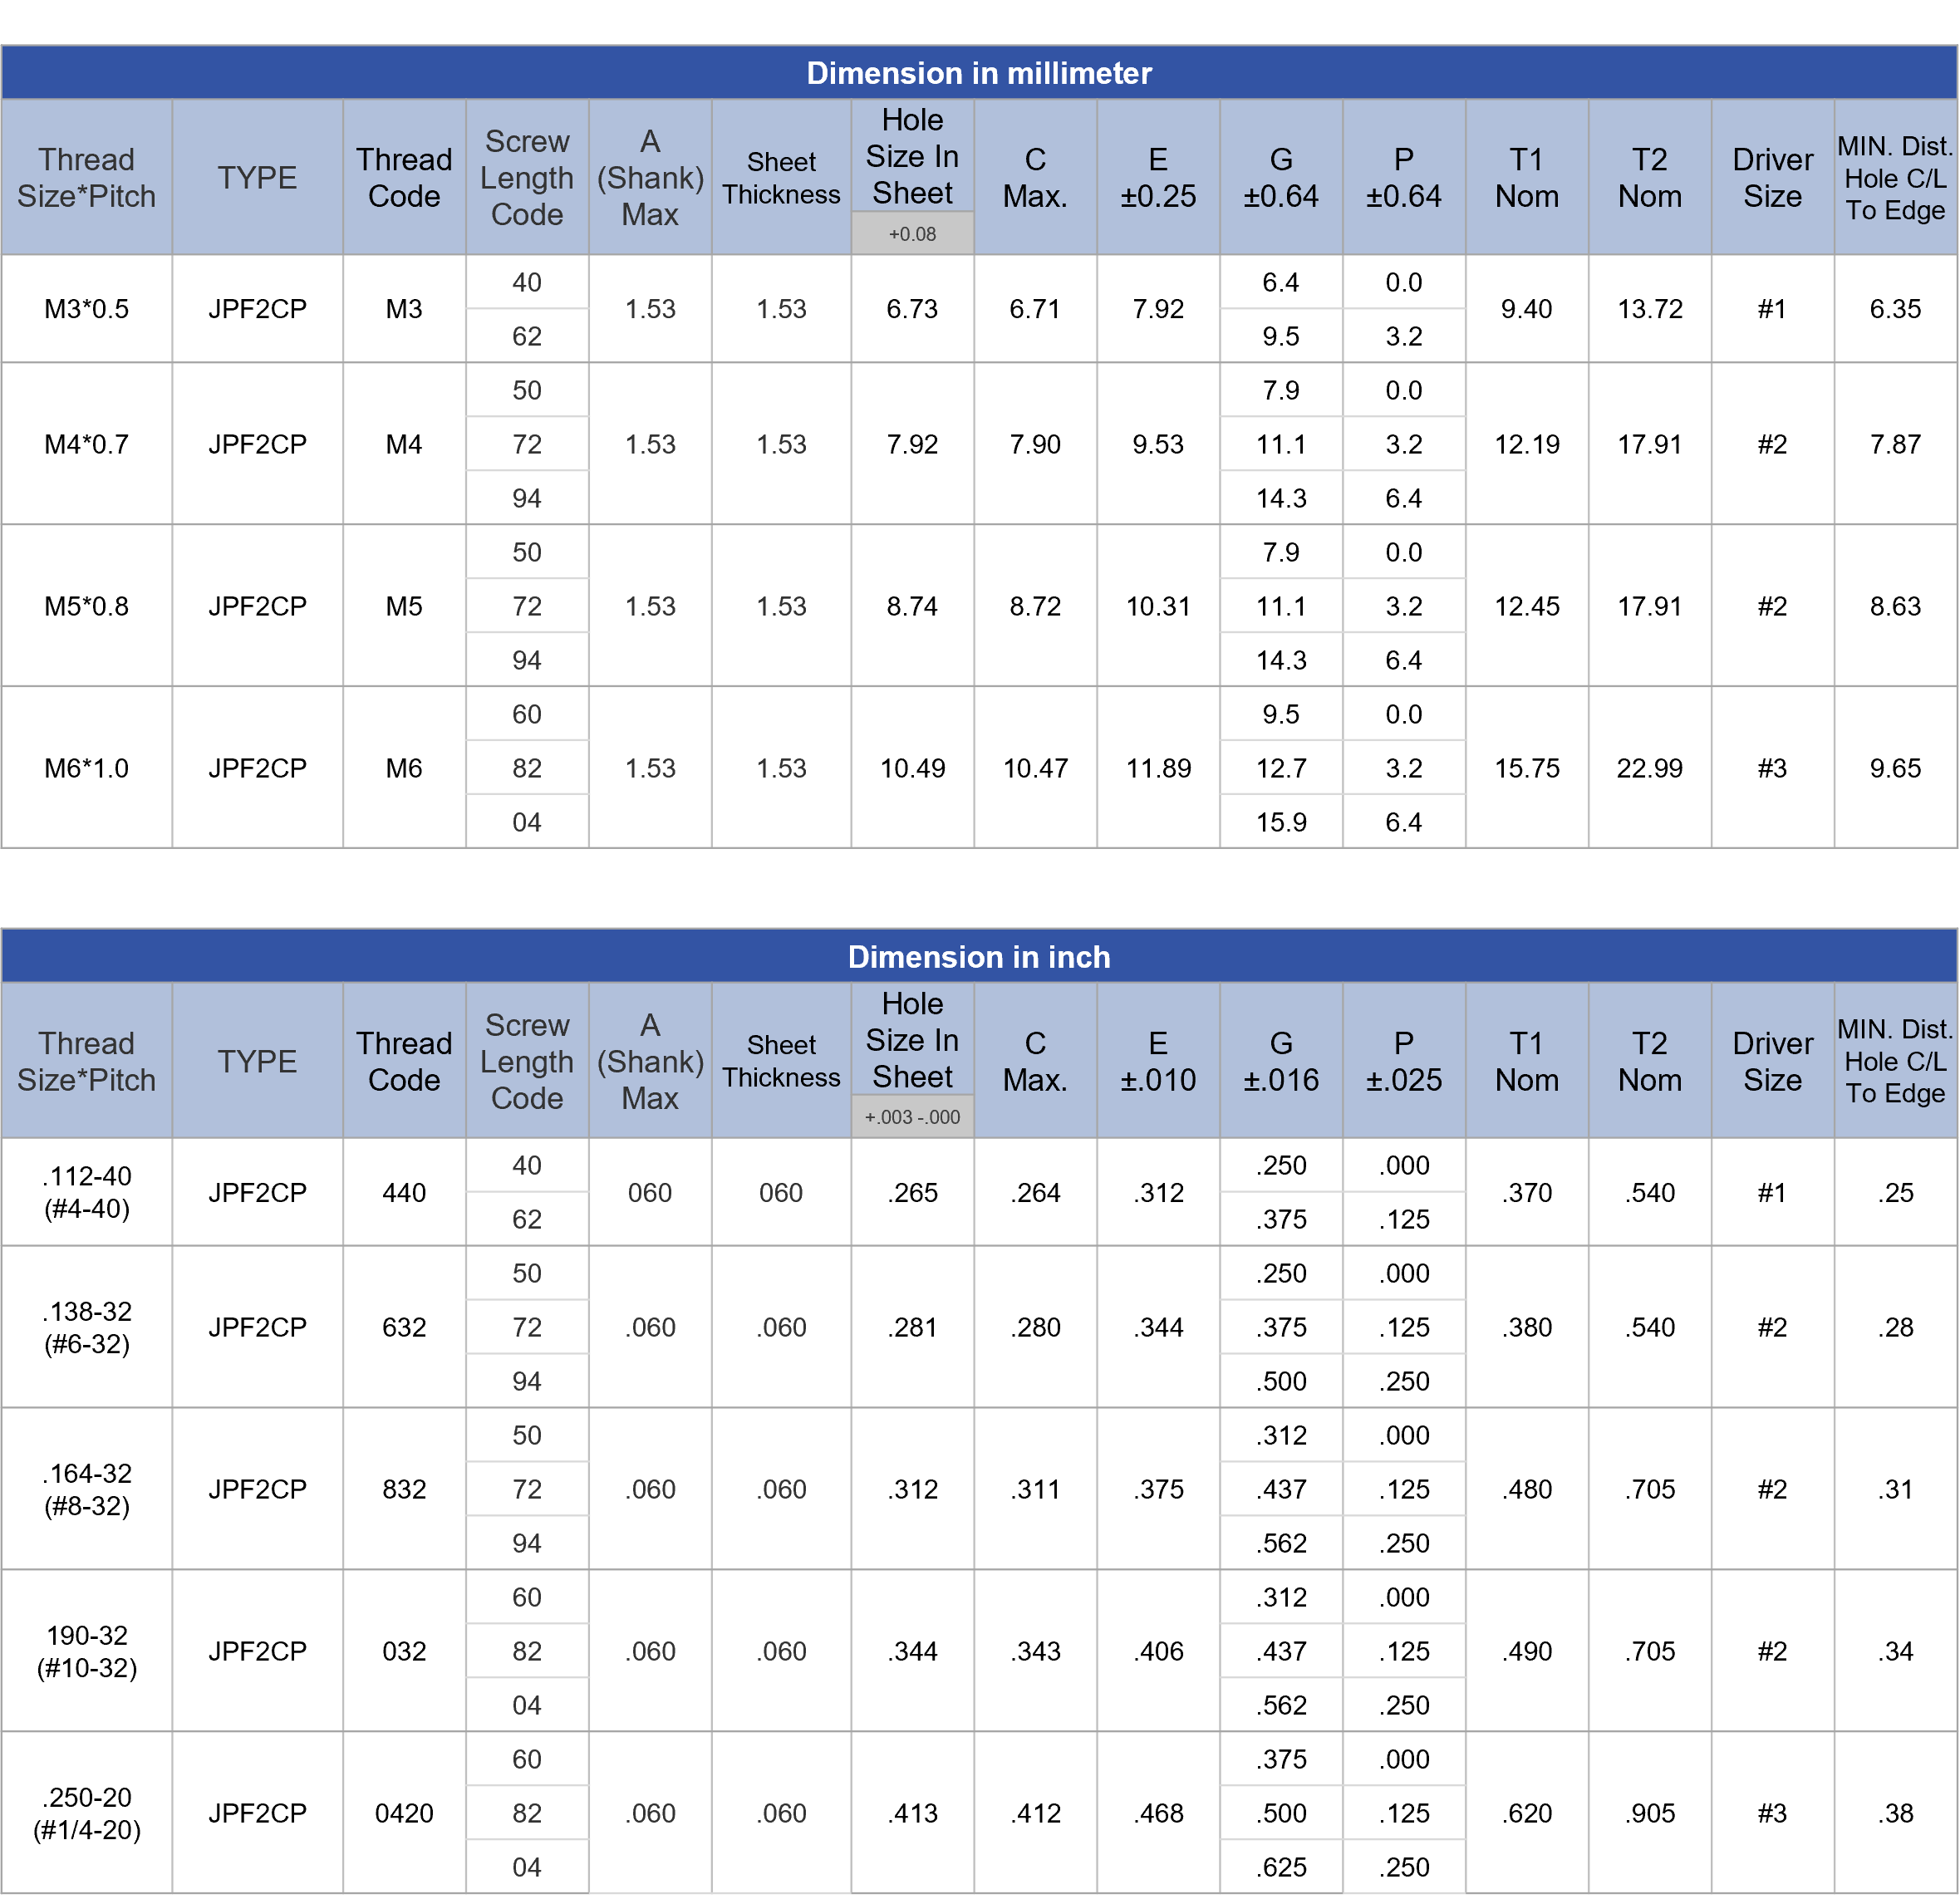
Task: Select the .112-40 (#4-40) thread cell
Action: [x=87, y=1192]
